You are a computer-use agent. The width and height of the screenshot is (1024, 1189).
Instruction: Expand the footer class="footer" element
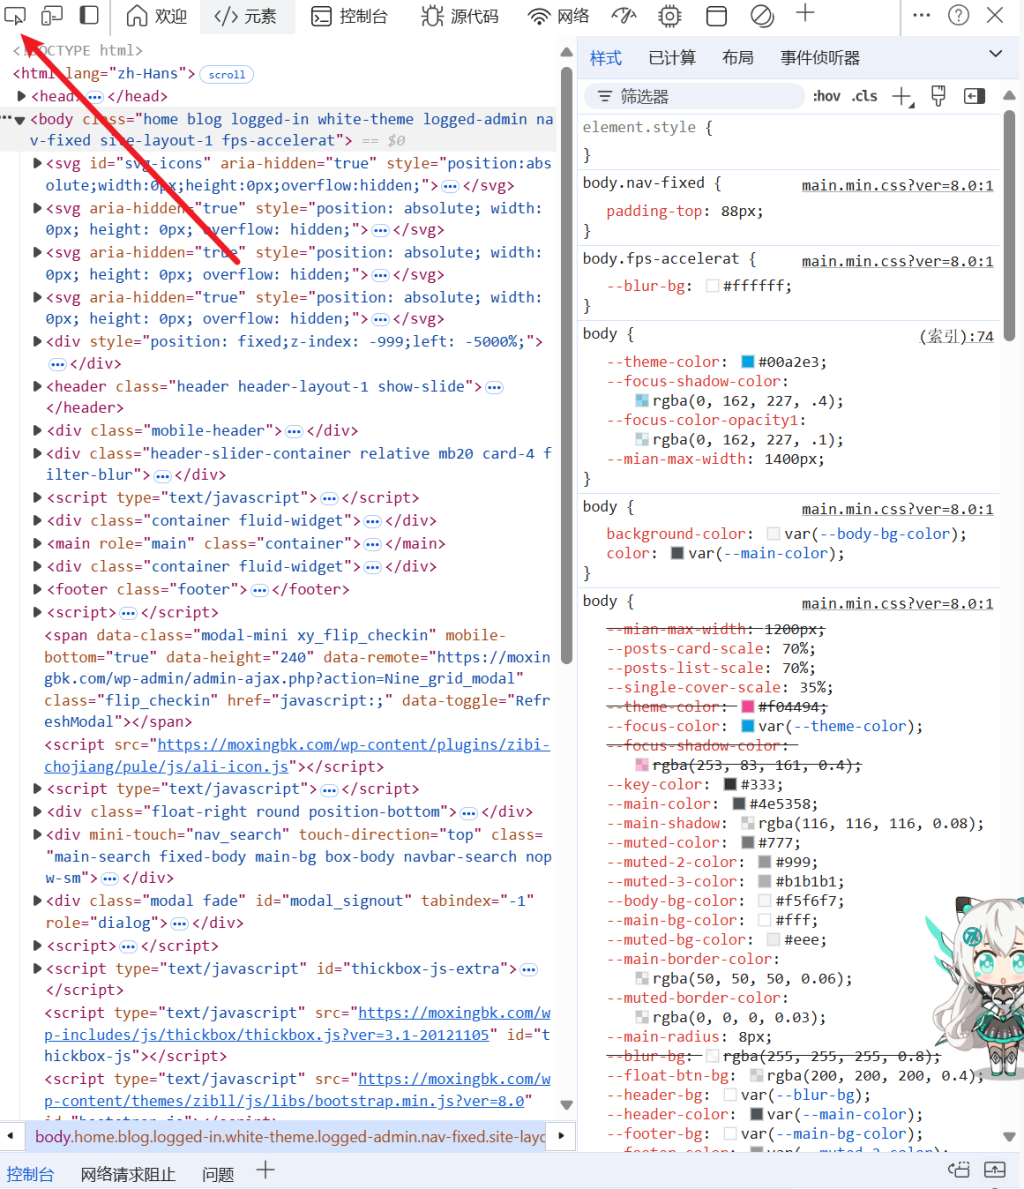click(37, 589)
